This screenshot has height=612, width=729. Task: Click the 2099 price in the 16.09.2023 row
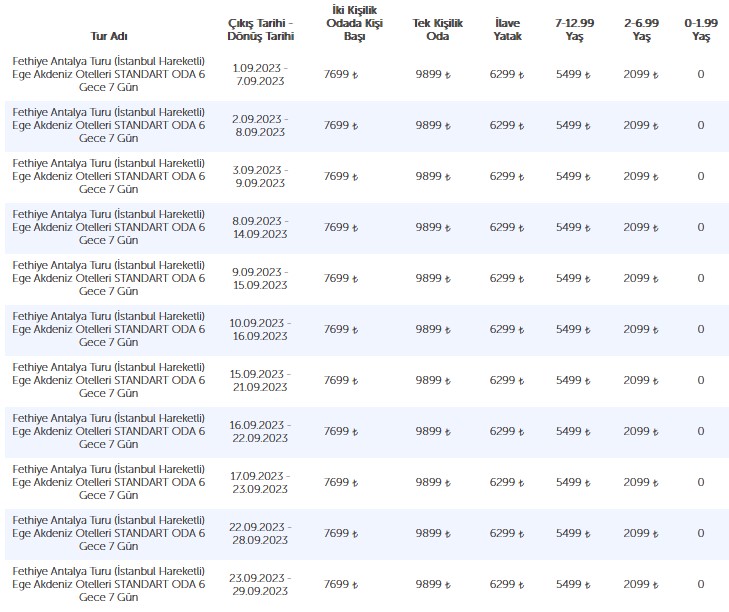tap(641, 432)
